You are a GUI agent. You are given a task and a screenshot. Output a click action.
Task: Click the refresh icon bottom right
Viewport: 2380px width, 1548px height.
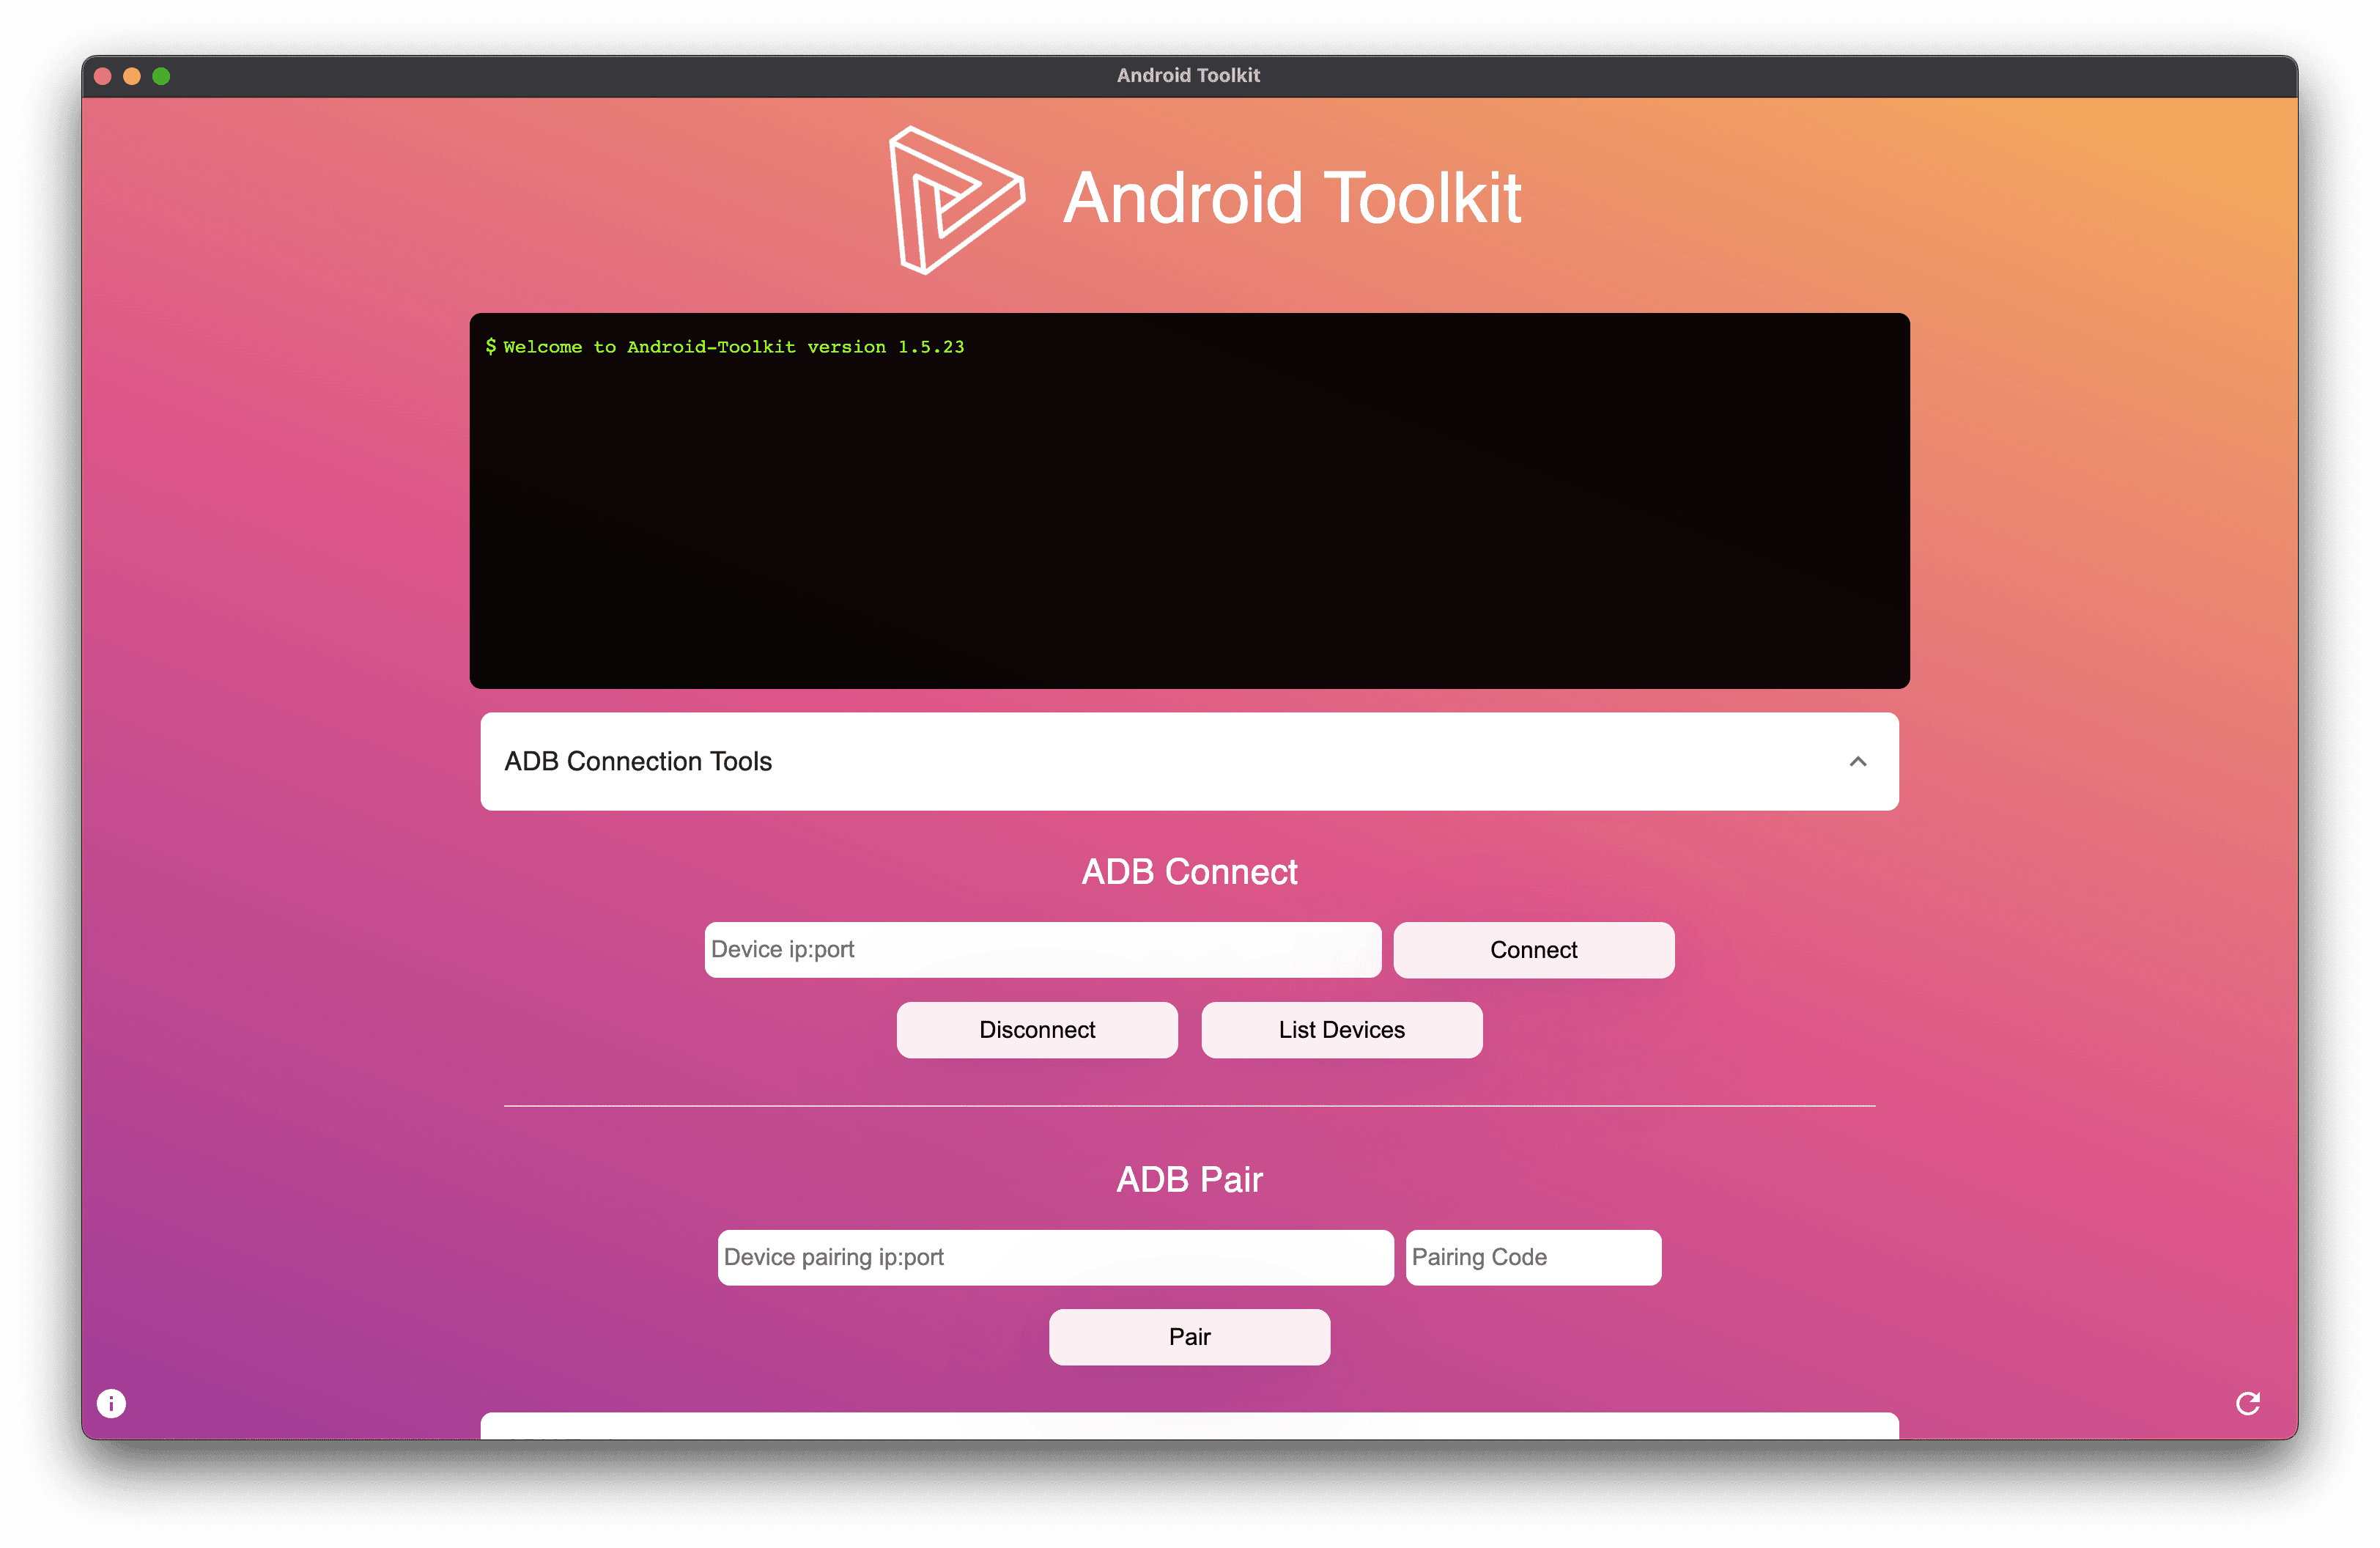pos(2250,1402)
